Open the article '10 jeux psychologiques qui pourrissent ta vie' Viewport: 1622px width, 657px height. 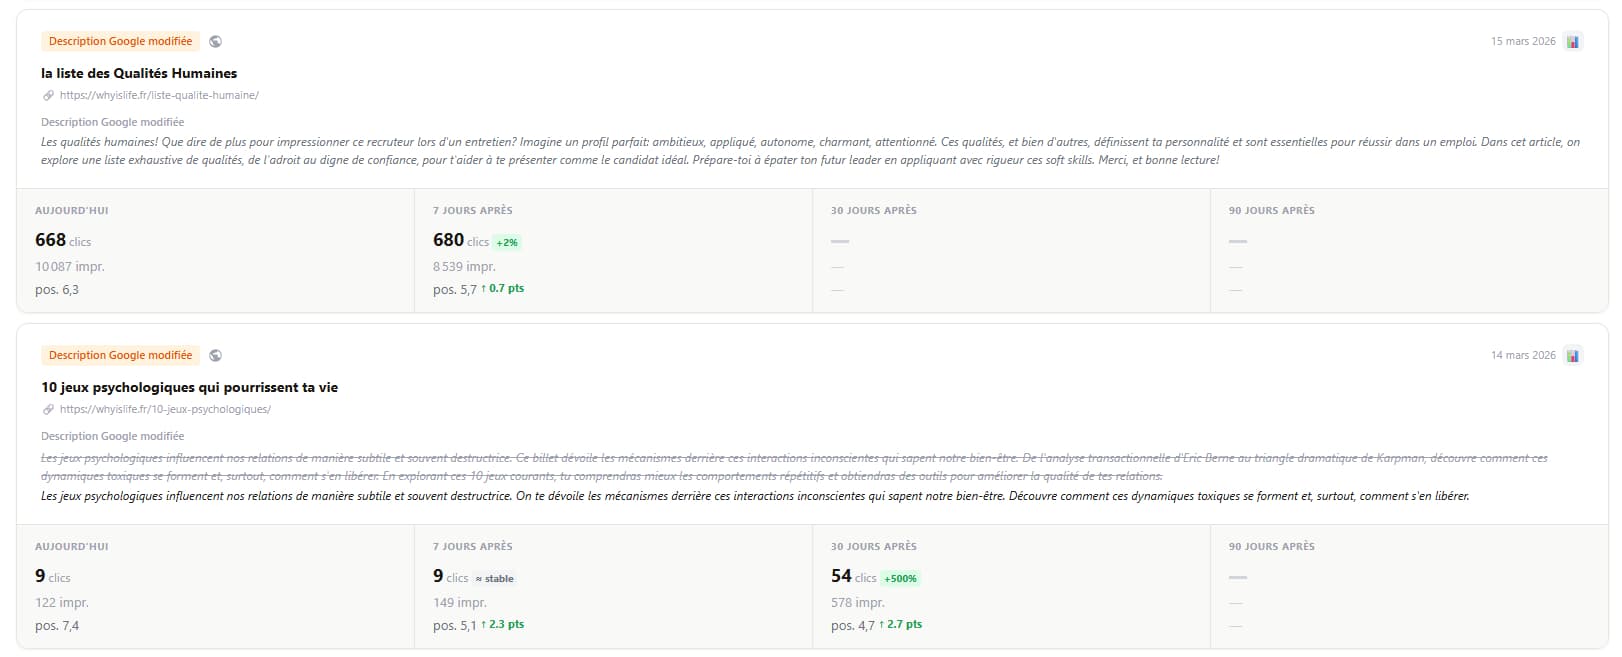tap(189, 387)
